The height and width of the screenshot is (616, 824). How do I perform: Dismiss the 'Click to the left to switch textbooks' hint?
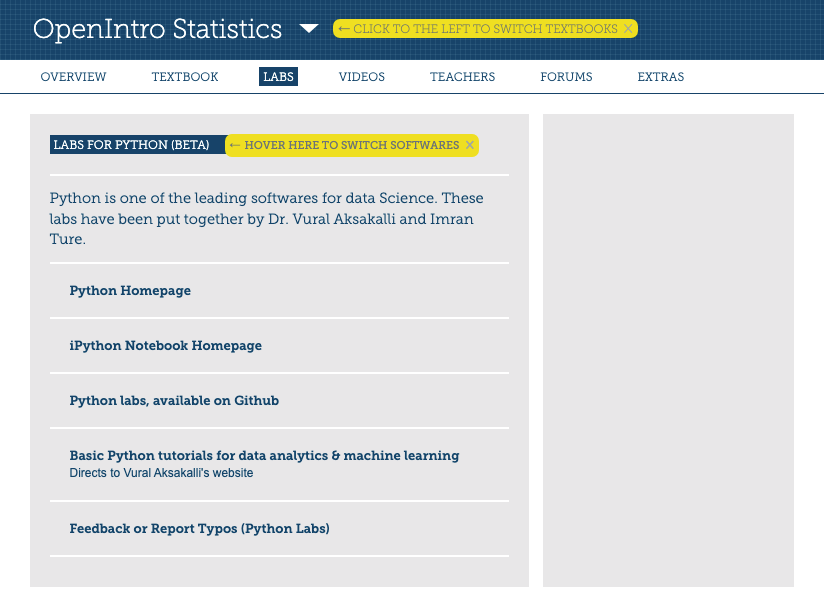[x=628, y=29]
